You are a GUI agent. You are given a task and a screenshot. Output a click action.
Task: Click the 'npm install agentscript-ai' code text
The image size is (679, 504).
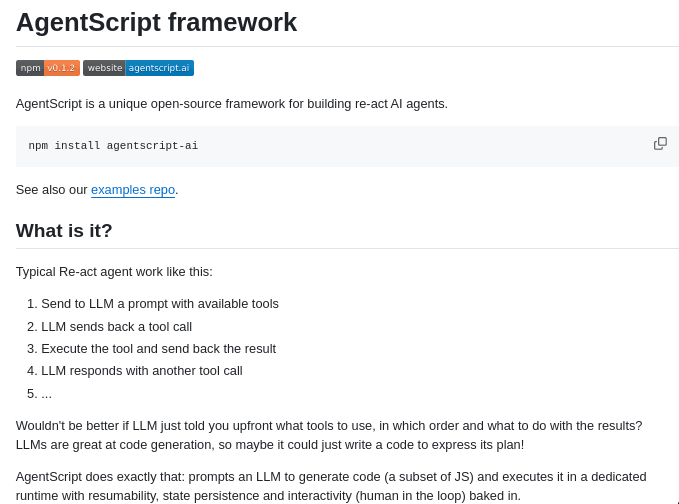[x=113, y=146]
